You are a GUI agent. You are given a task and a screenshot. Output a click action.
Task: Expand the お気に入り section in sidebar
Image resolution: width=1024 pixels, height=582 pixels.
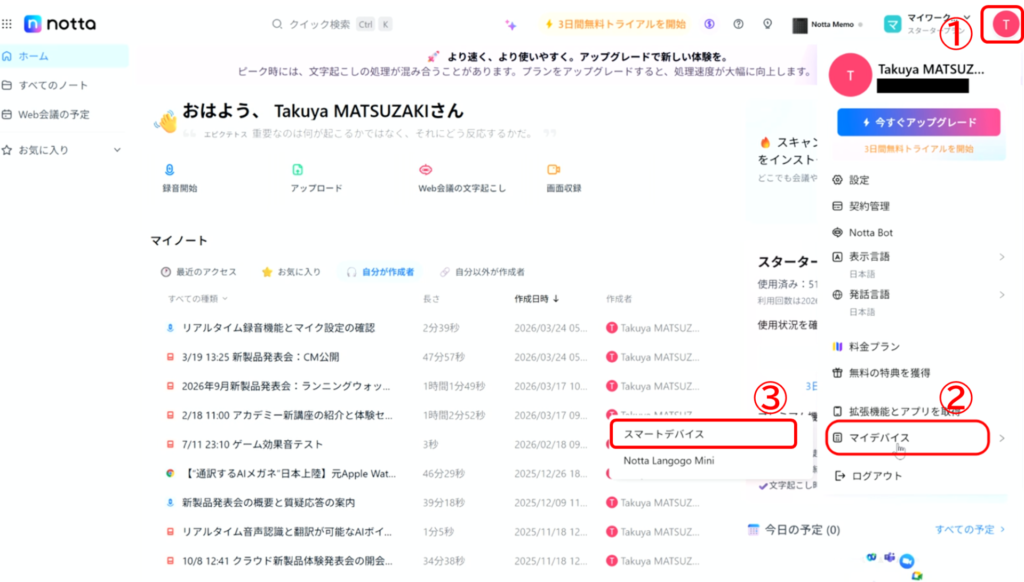pyautogui.click(x=116, y=150)
